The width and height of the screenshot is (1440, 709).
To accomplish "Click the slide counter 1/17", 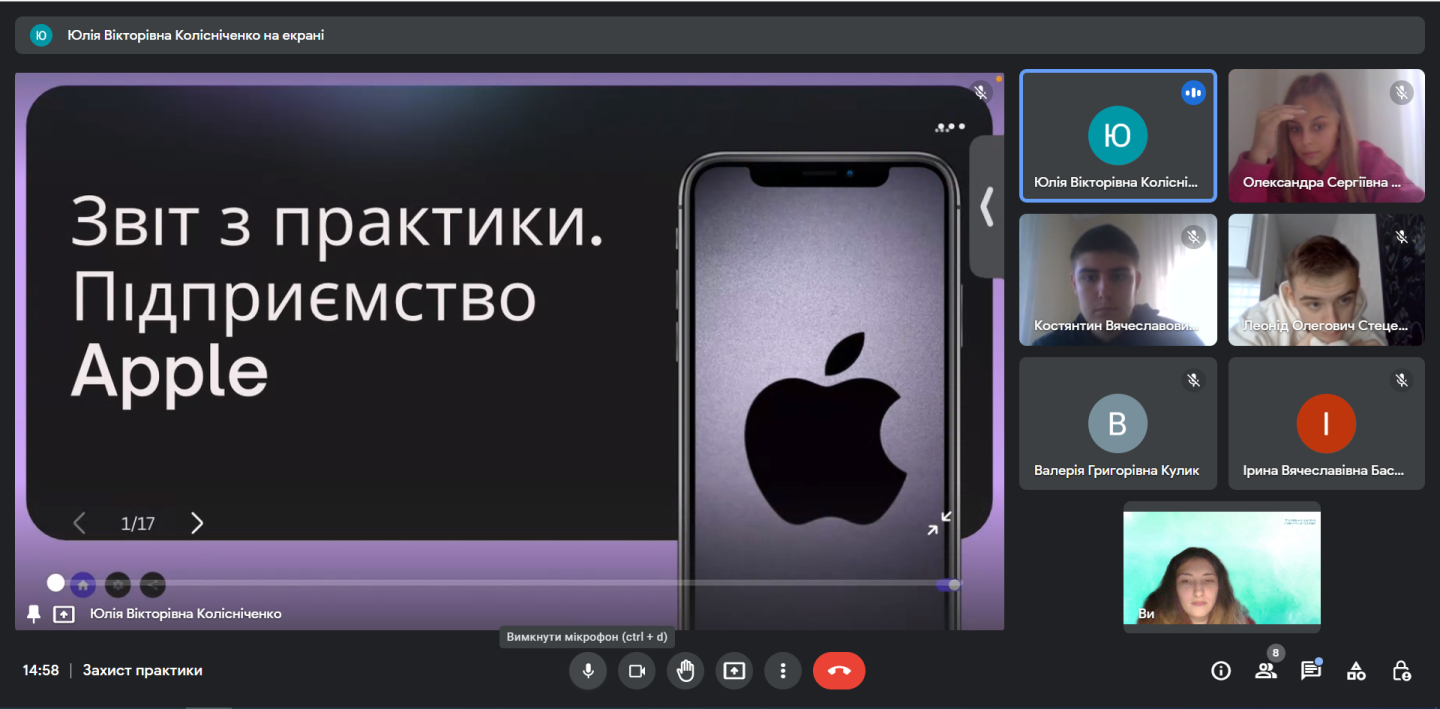I will pos(138,524).
